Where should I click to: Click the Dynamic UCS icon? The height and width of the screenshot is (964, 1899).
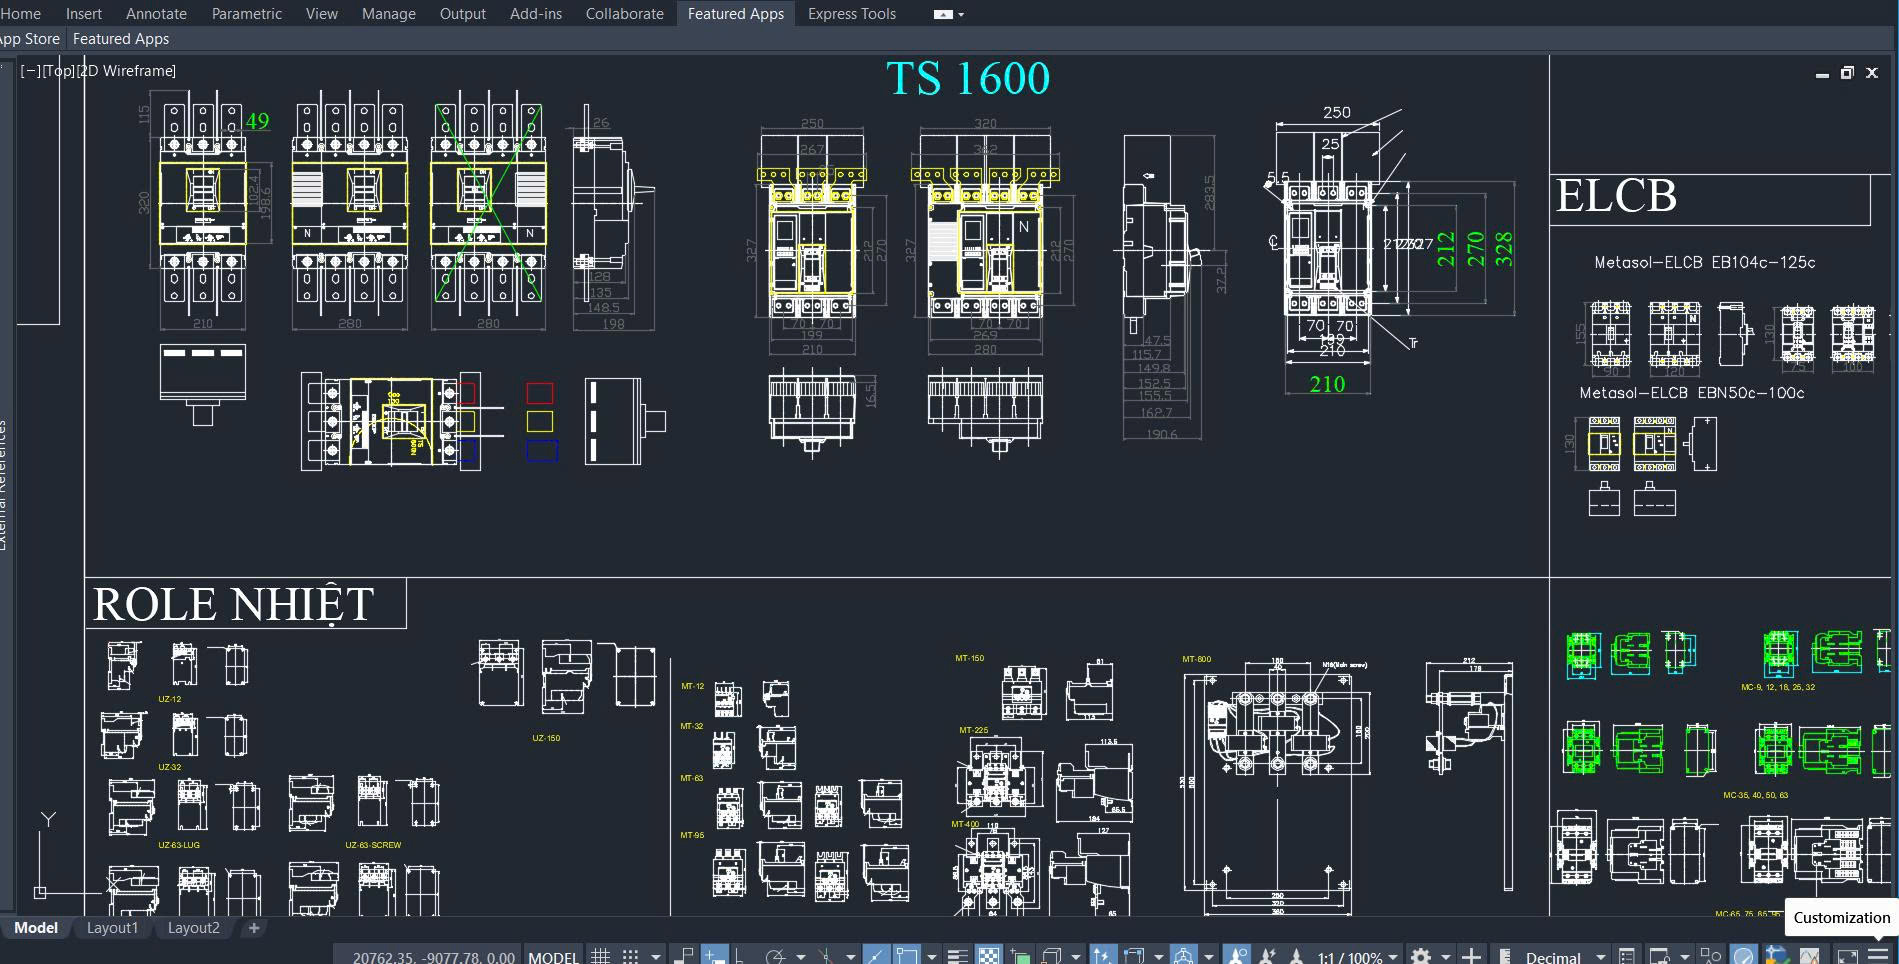[1102, 956]
